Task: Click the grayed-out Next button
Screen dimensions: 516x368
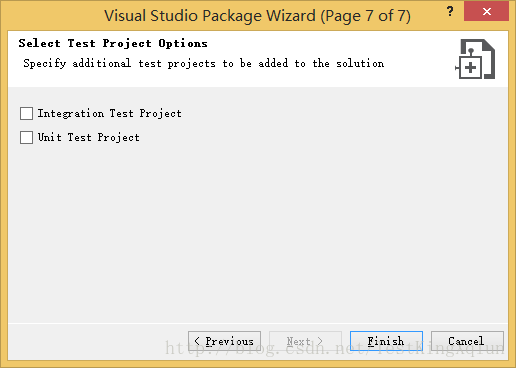Action: 305,341
